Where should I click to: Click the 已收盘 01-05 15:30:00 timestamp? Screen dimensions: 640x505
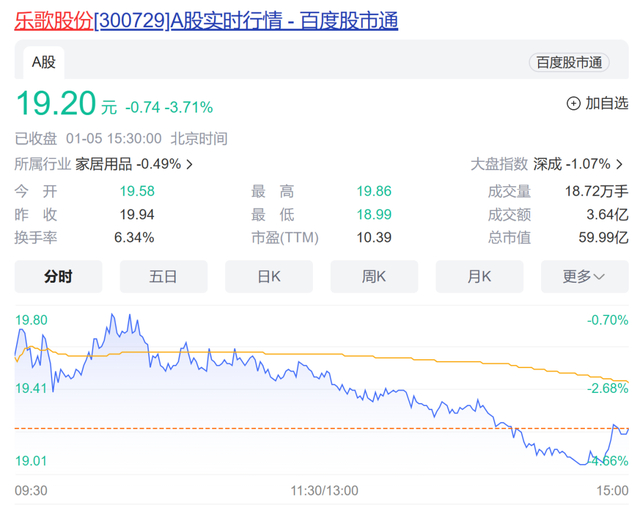click(88, 139)
